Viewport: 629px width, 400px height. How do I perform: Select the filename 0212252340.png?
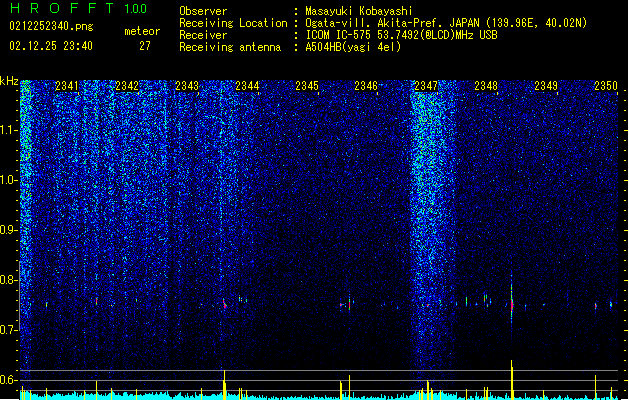click(x=51, y=26)
